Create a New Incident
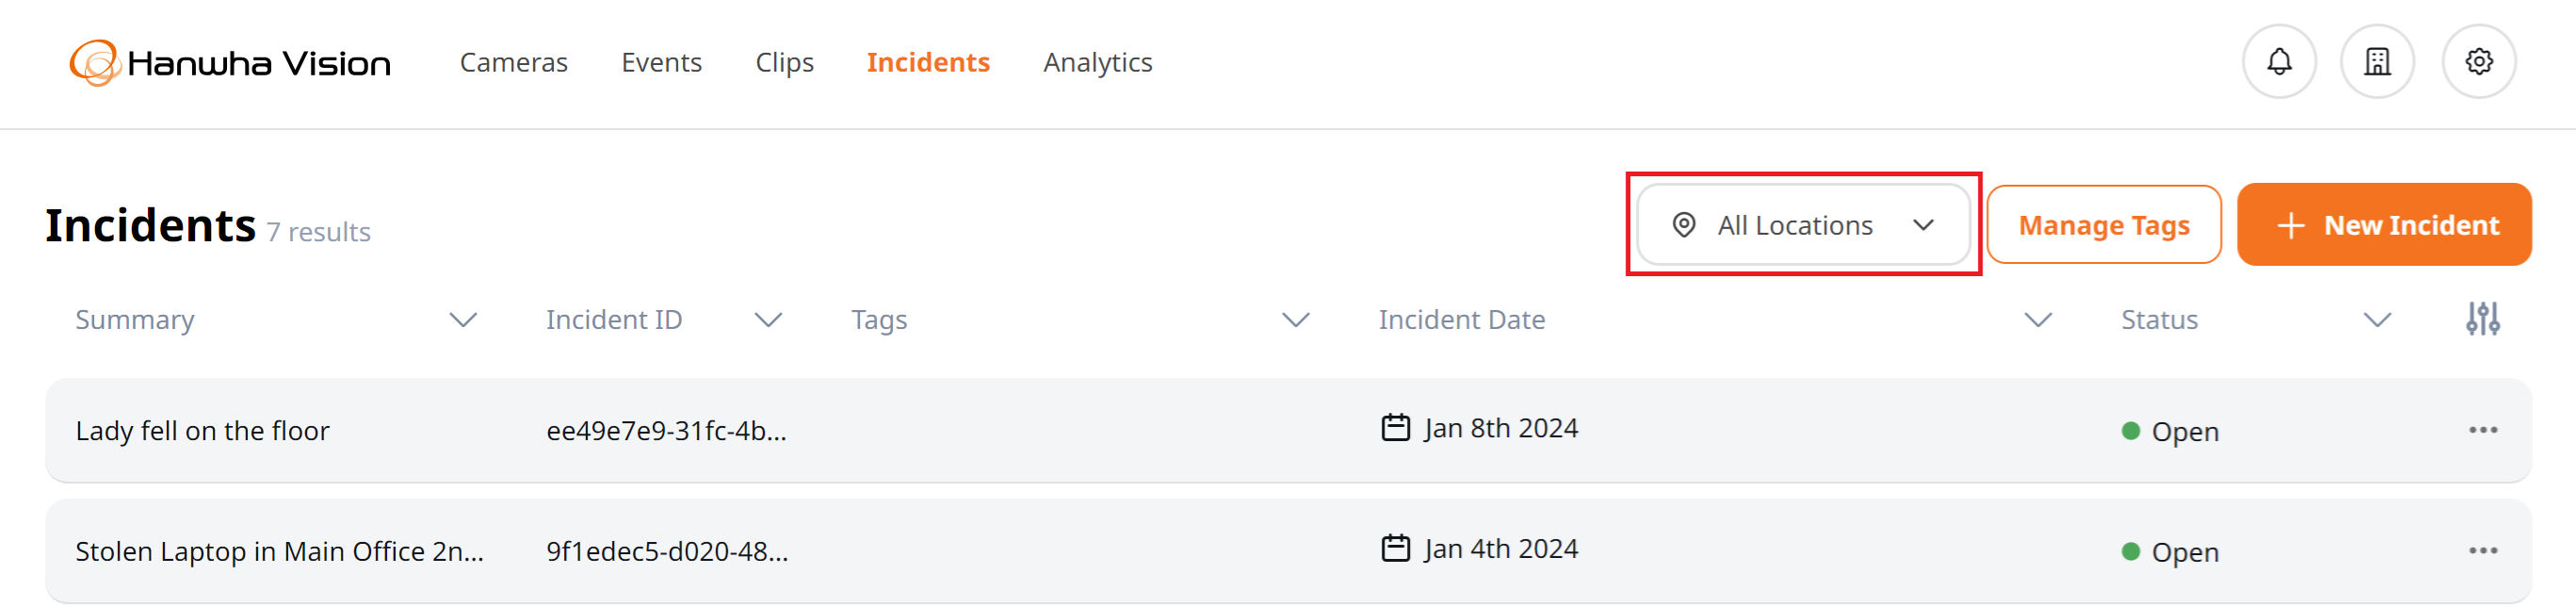 coord(2383,225)
